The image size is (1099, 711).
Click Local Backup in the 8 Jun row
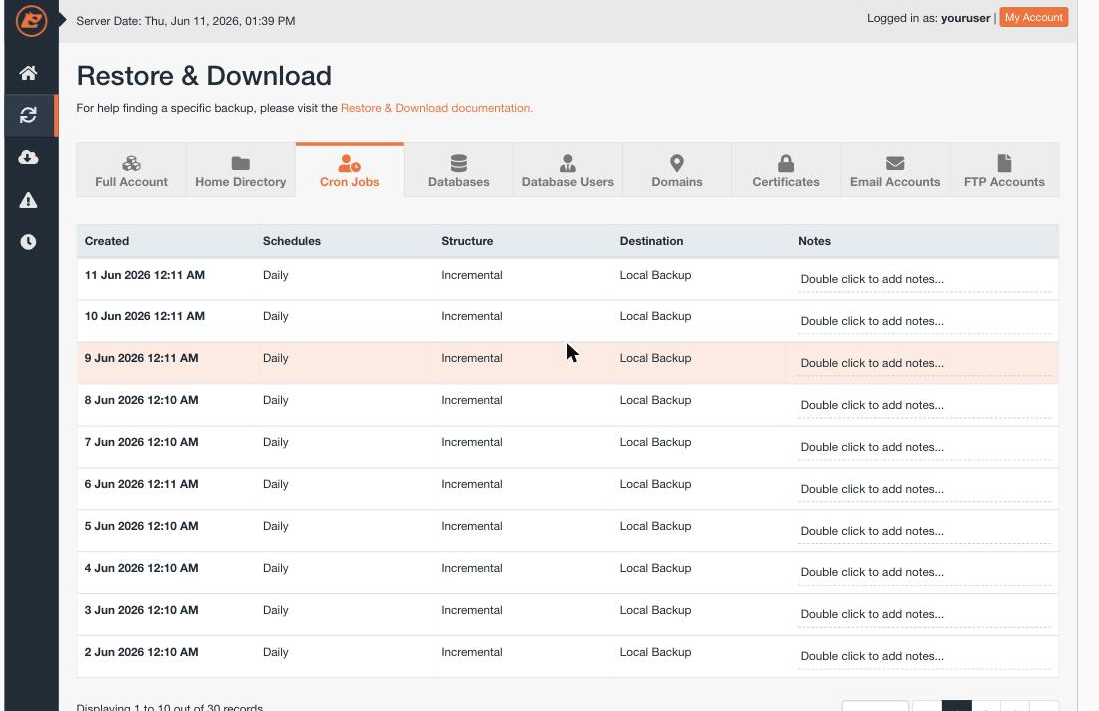tap(655, 400)
